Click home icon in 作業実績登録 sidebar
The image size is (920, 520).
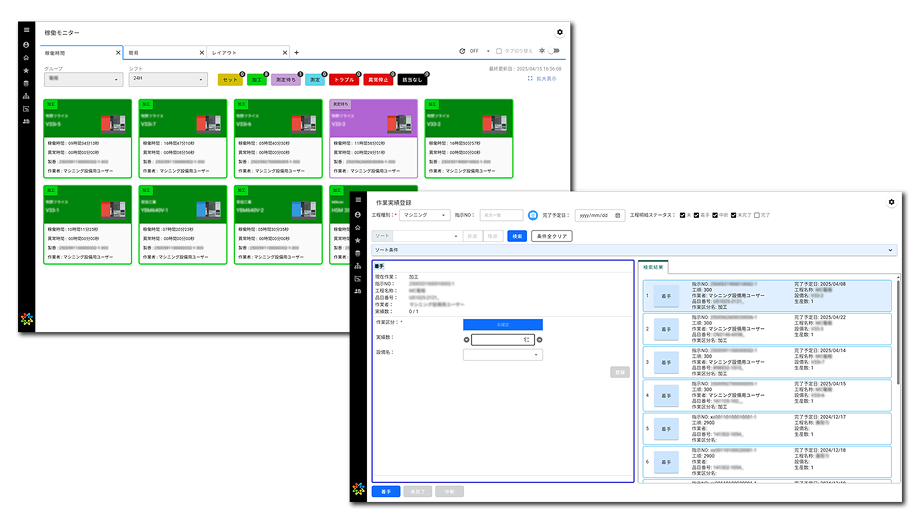coord(358,228)
